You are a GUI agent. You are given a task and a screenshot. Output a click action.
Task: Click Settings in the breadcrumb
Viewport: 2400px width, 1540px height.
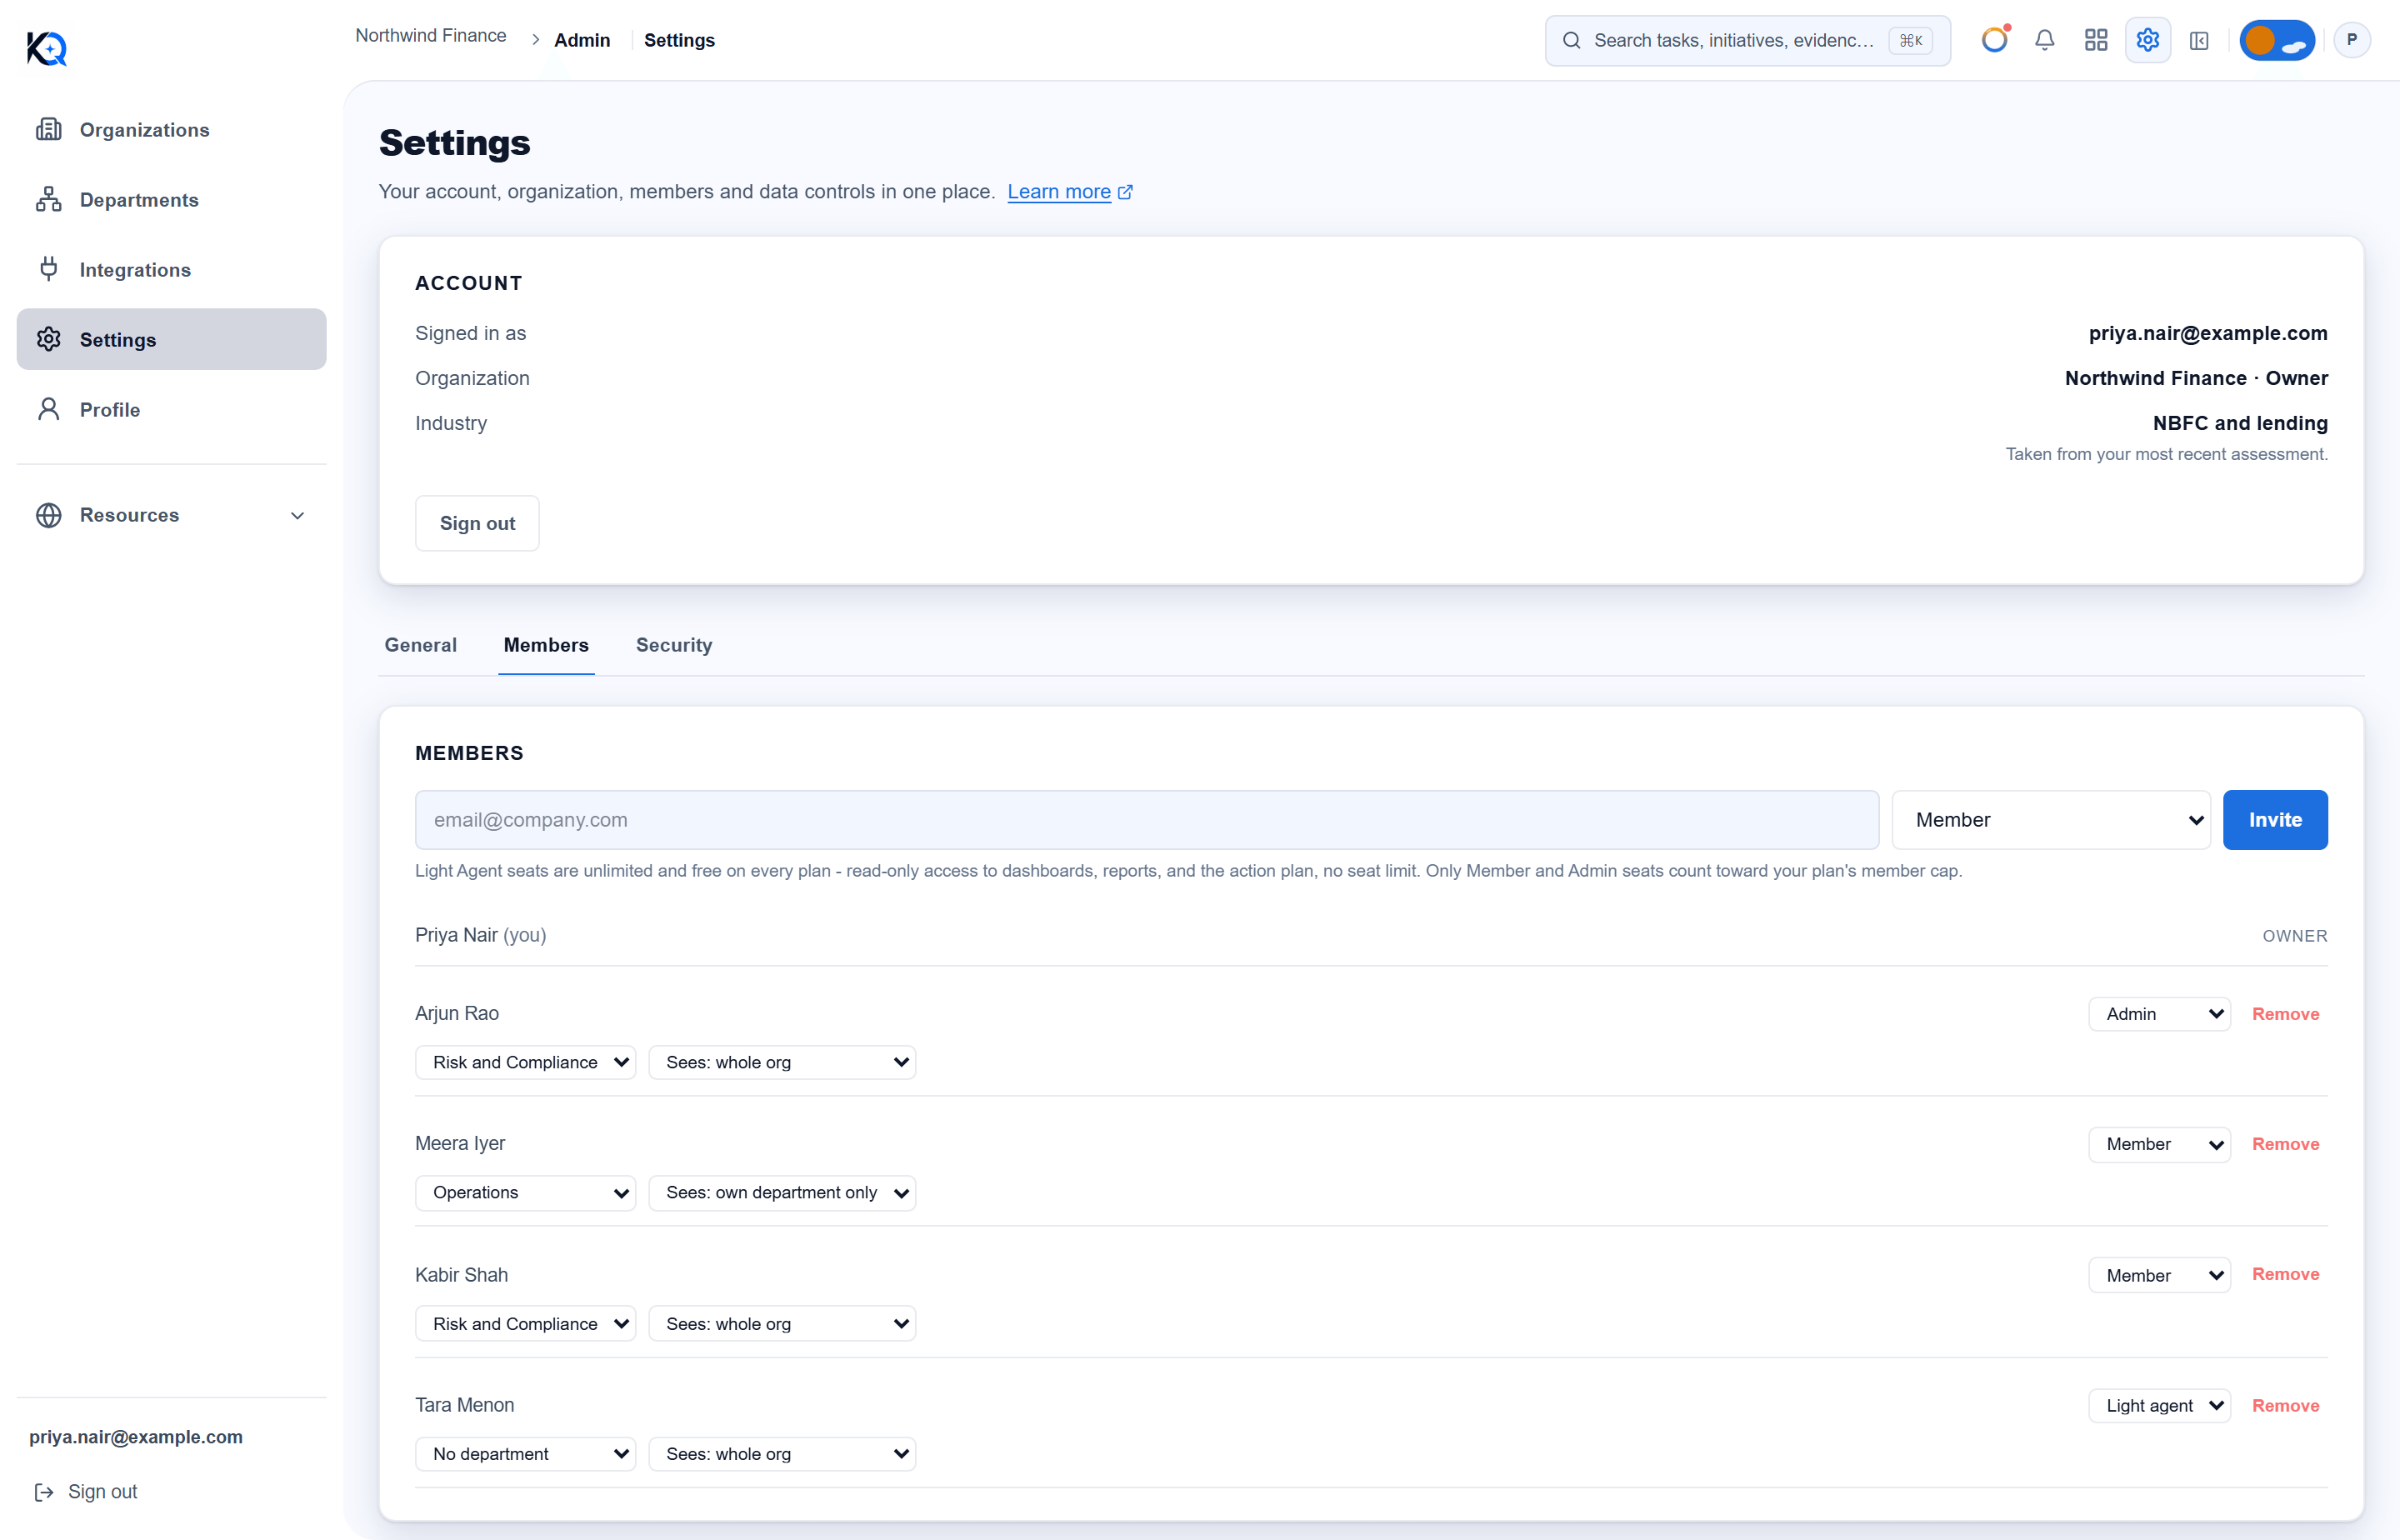(x=679, y=40)
